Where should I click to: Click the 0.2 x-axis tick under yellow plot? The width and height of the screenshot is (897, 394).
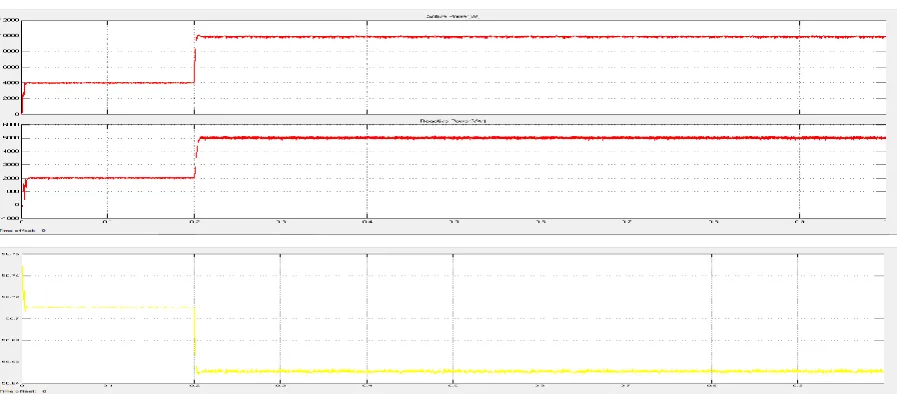[x=195, y=385]
